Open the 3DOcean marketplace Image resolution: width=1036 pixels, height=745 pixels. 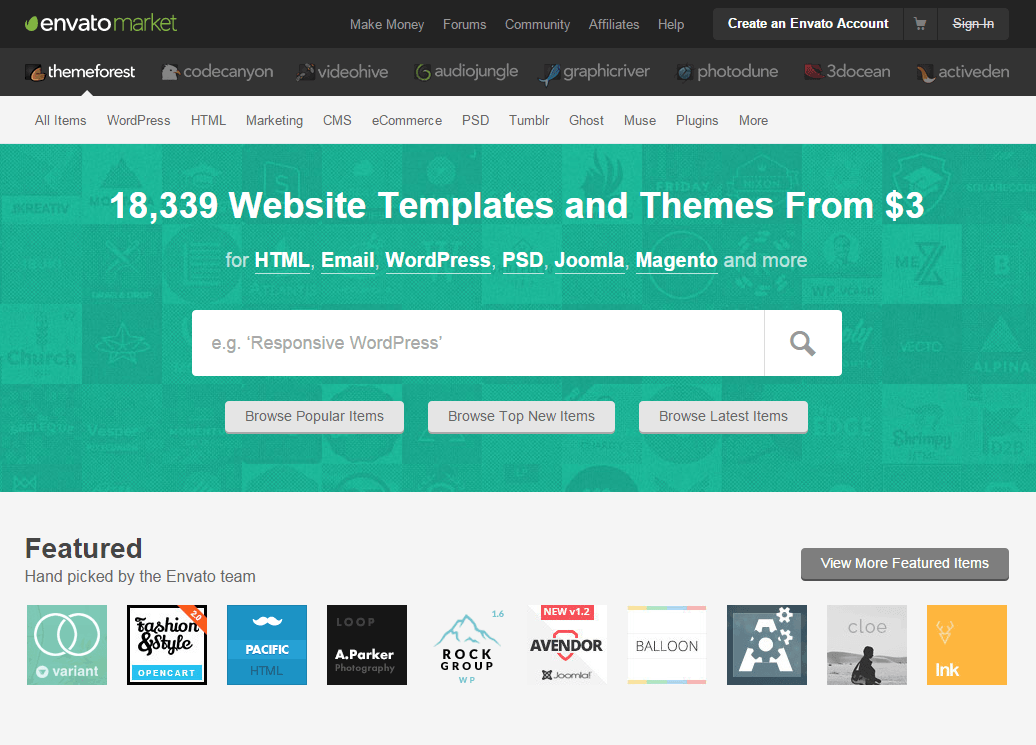[847, 72]
